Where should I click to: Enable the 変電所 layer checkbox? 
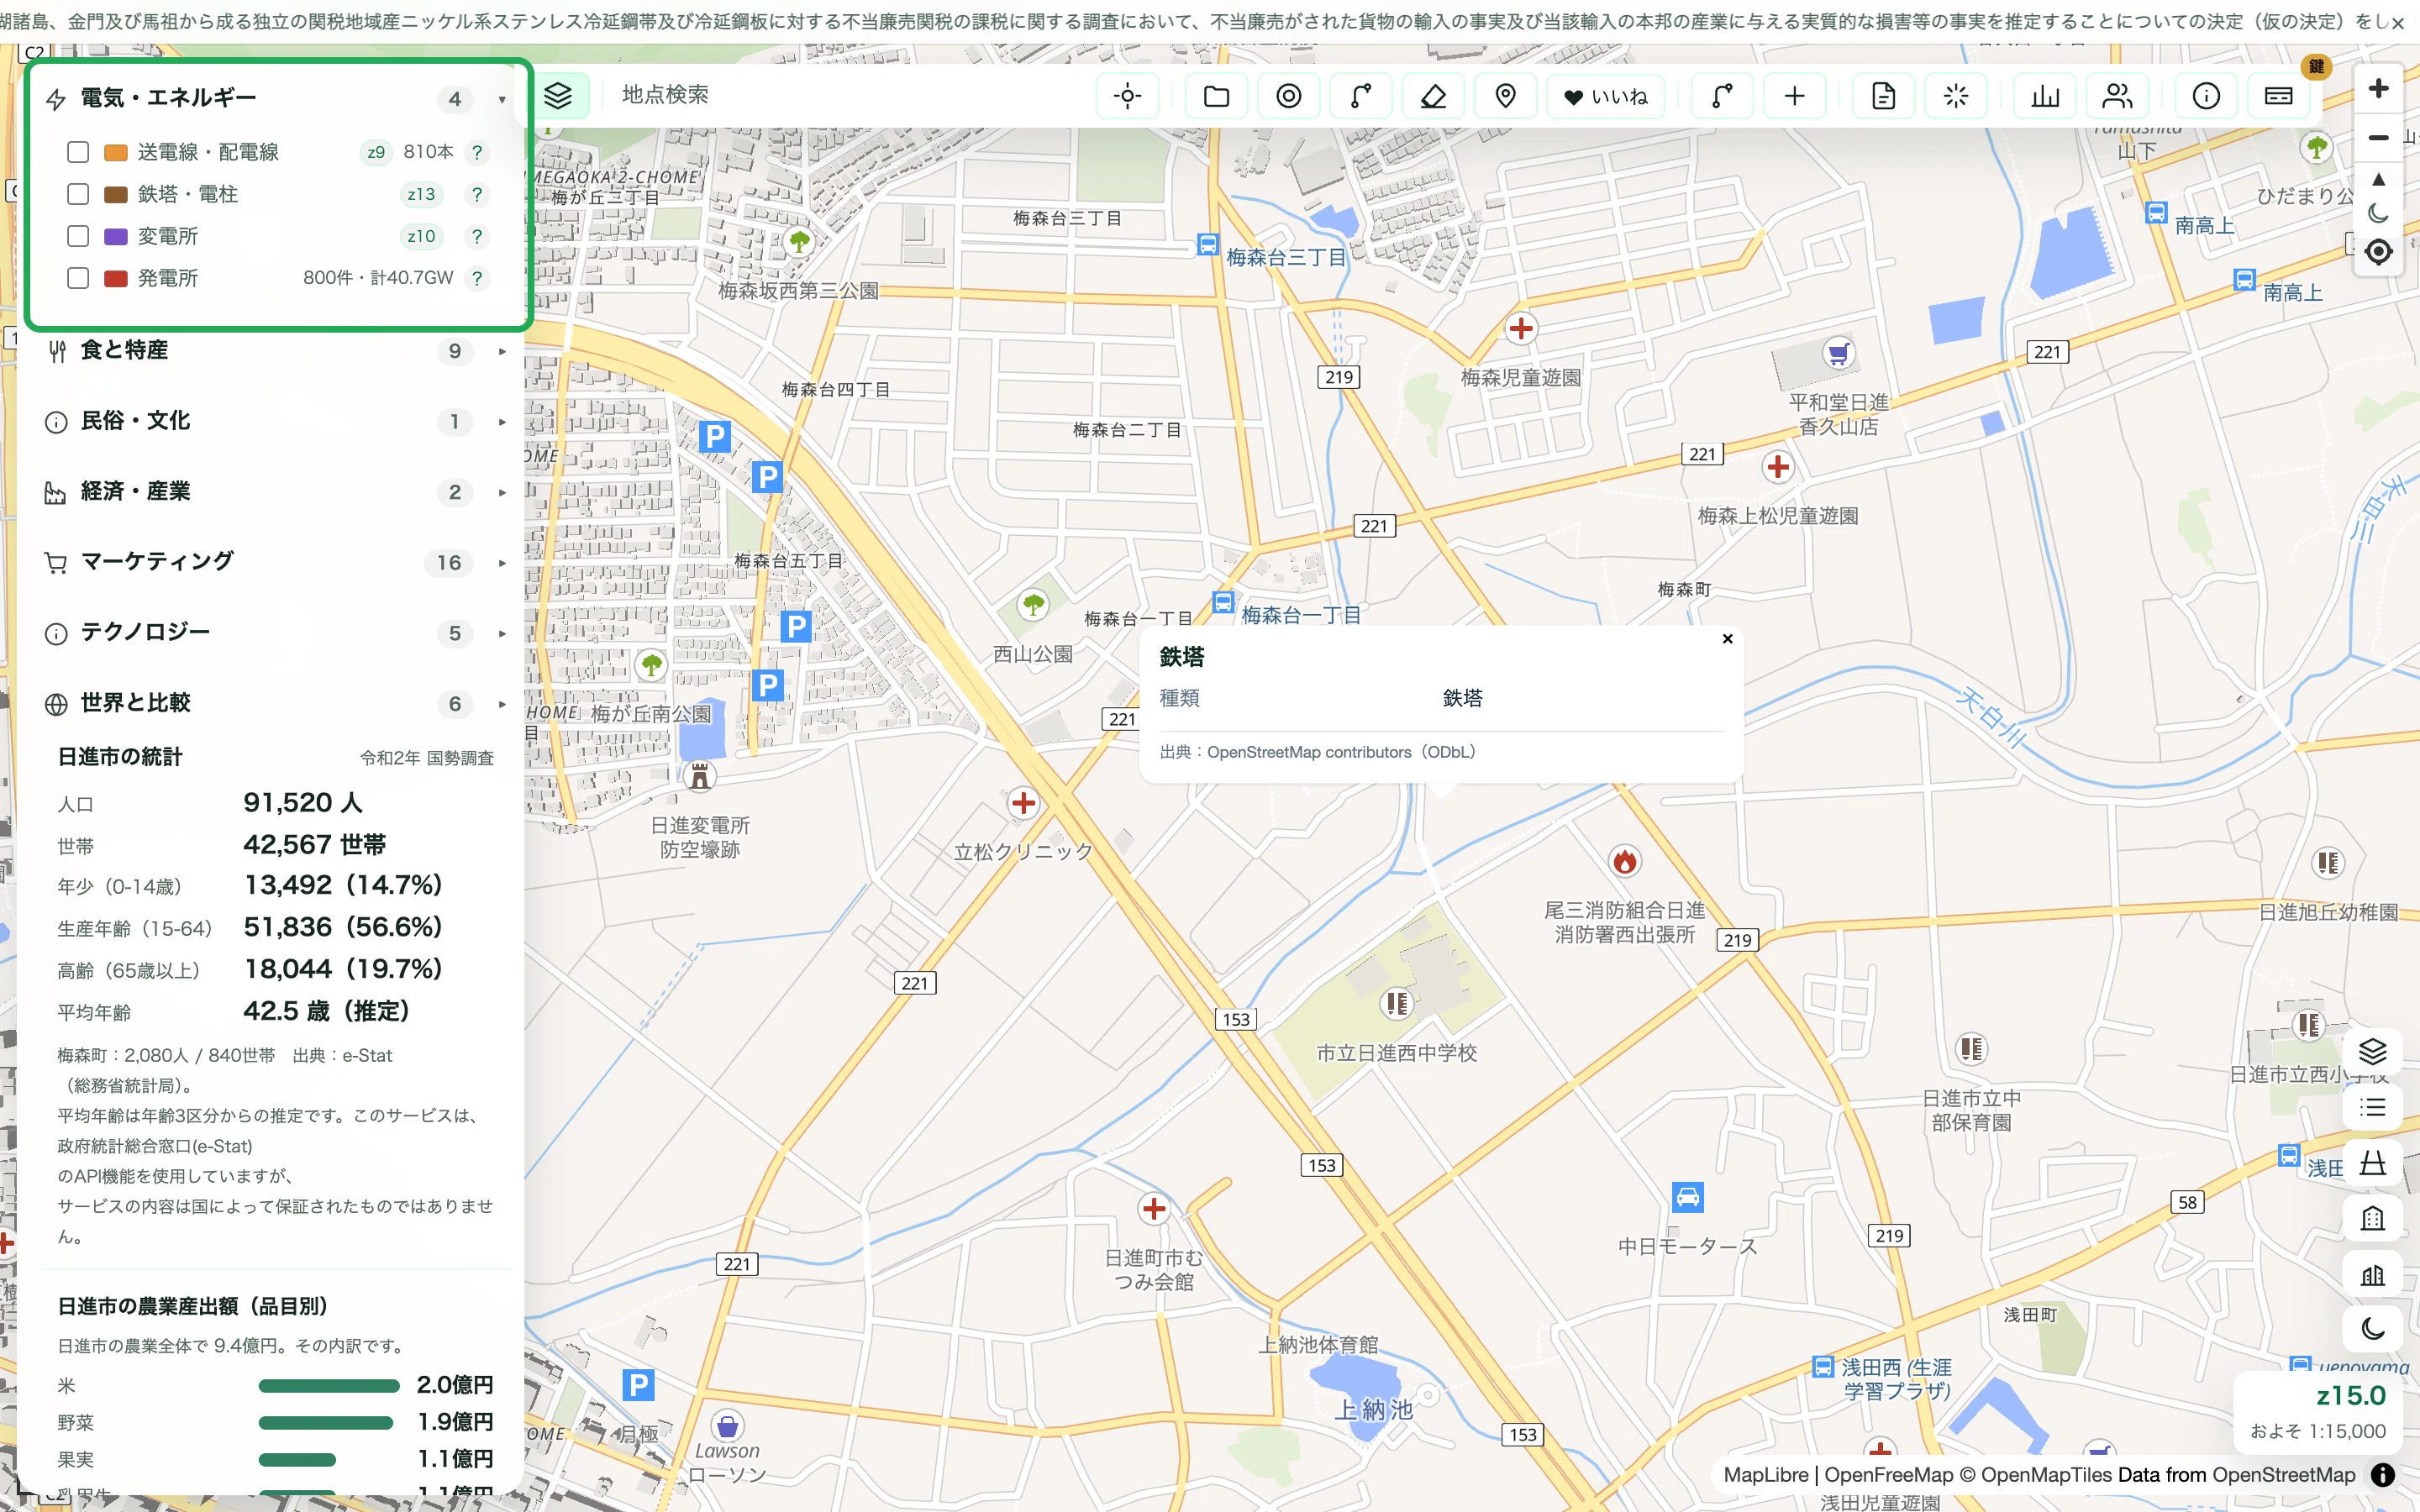point(78,236)
